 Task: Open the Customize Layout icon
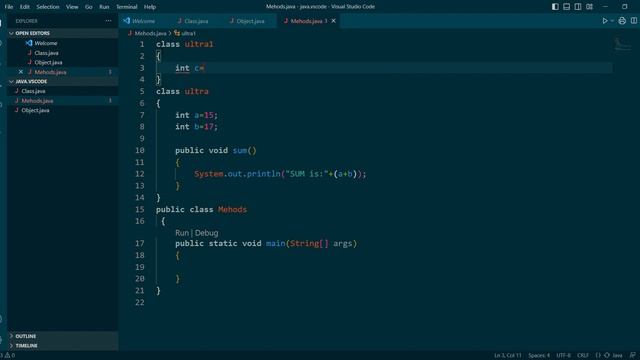(x=589, y=7)
